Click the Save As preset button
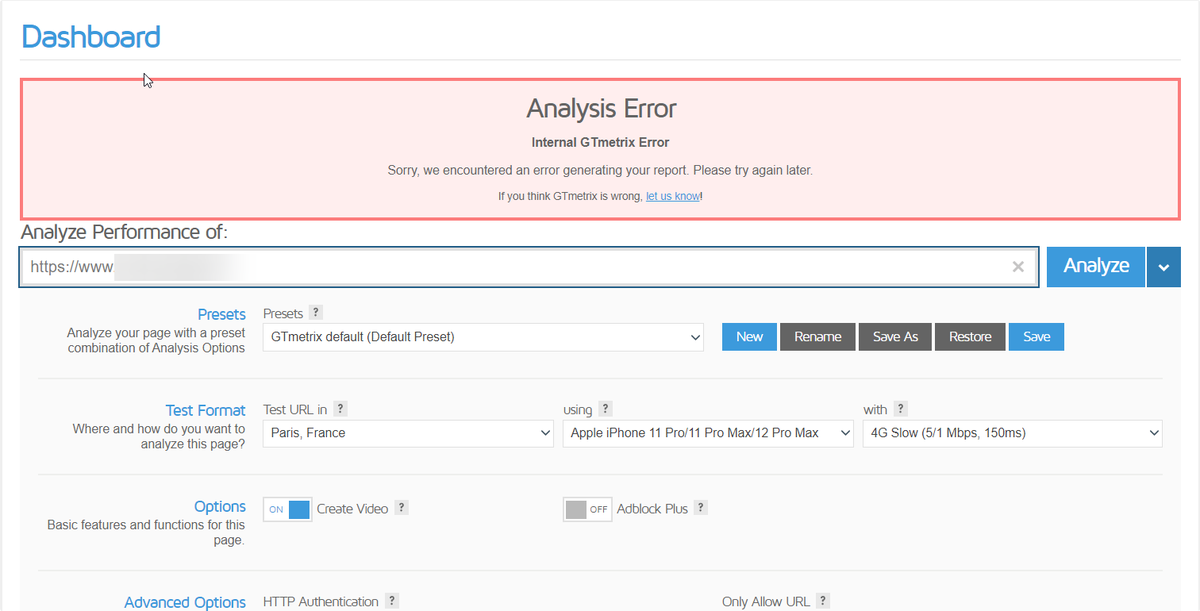The image size is (1200, 611). click(895, 337)
